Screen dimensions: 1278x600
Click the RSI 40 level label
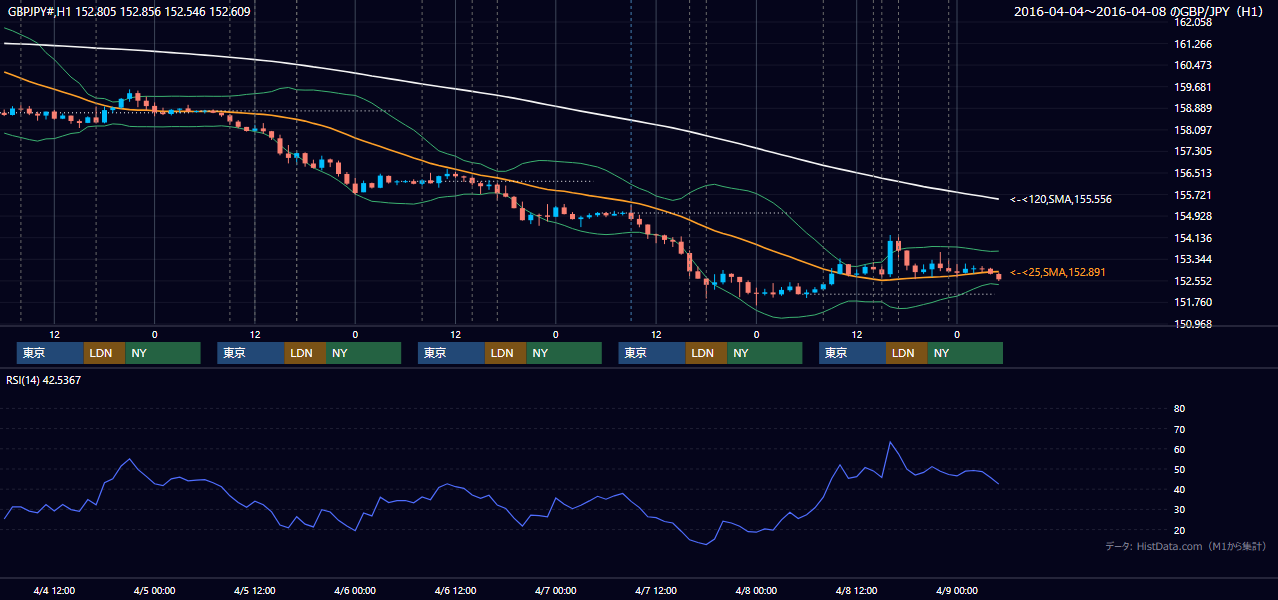click(x=1179, y=489)
